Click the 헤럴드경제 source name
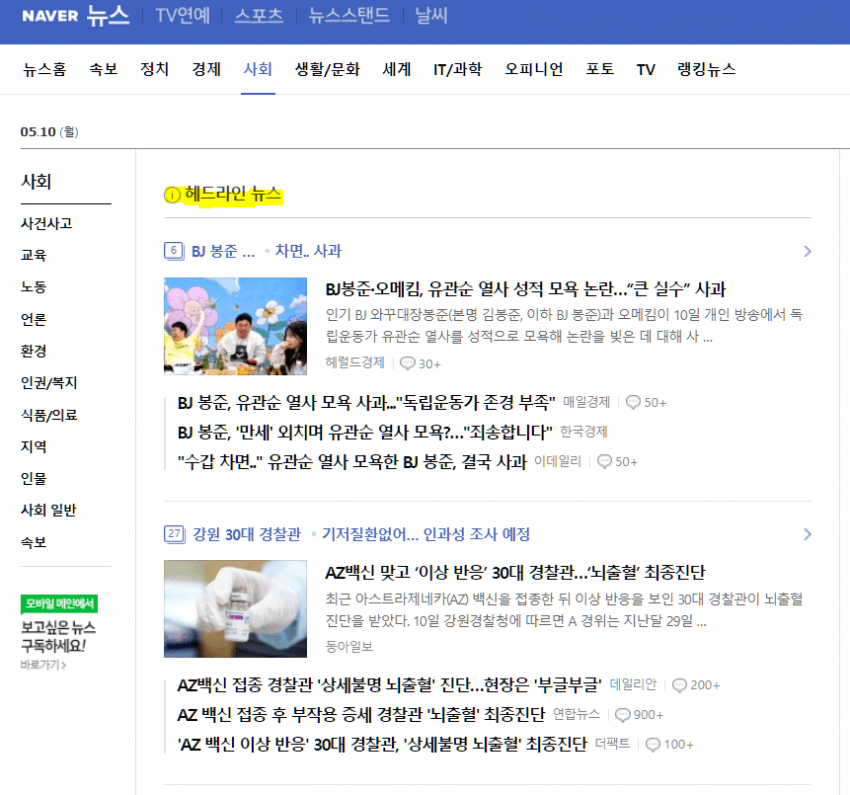The width and height of the screenshot is (850, 795). pos(355,363)
